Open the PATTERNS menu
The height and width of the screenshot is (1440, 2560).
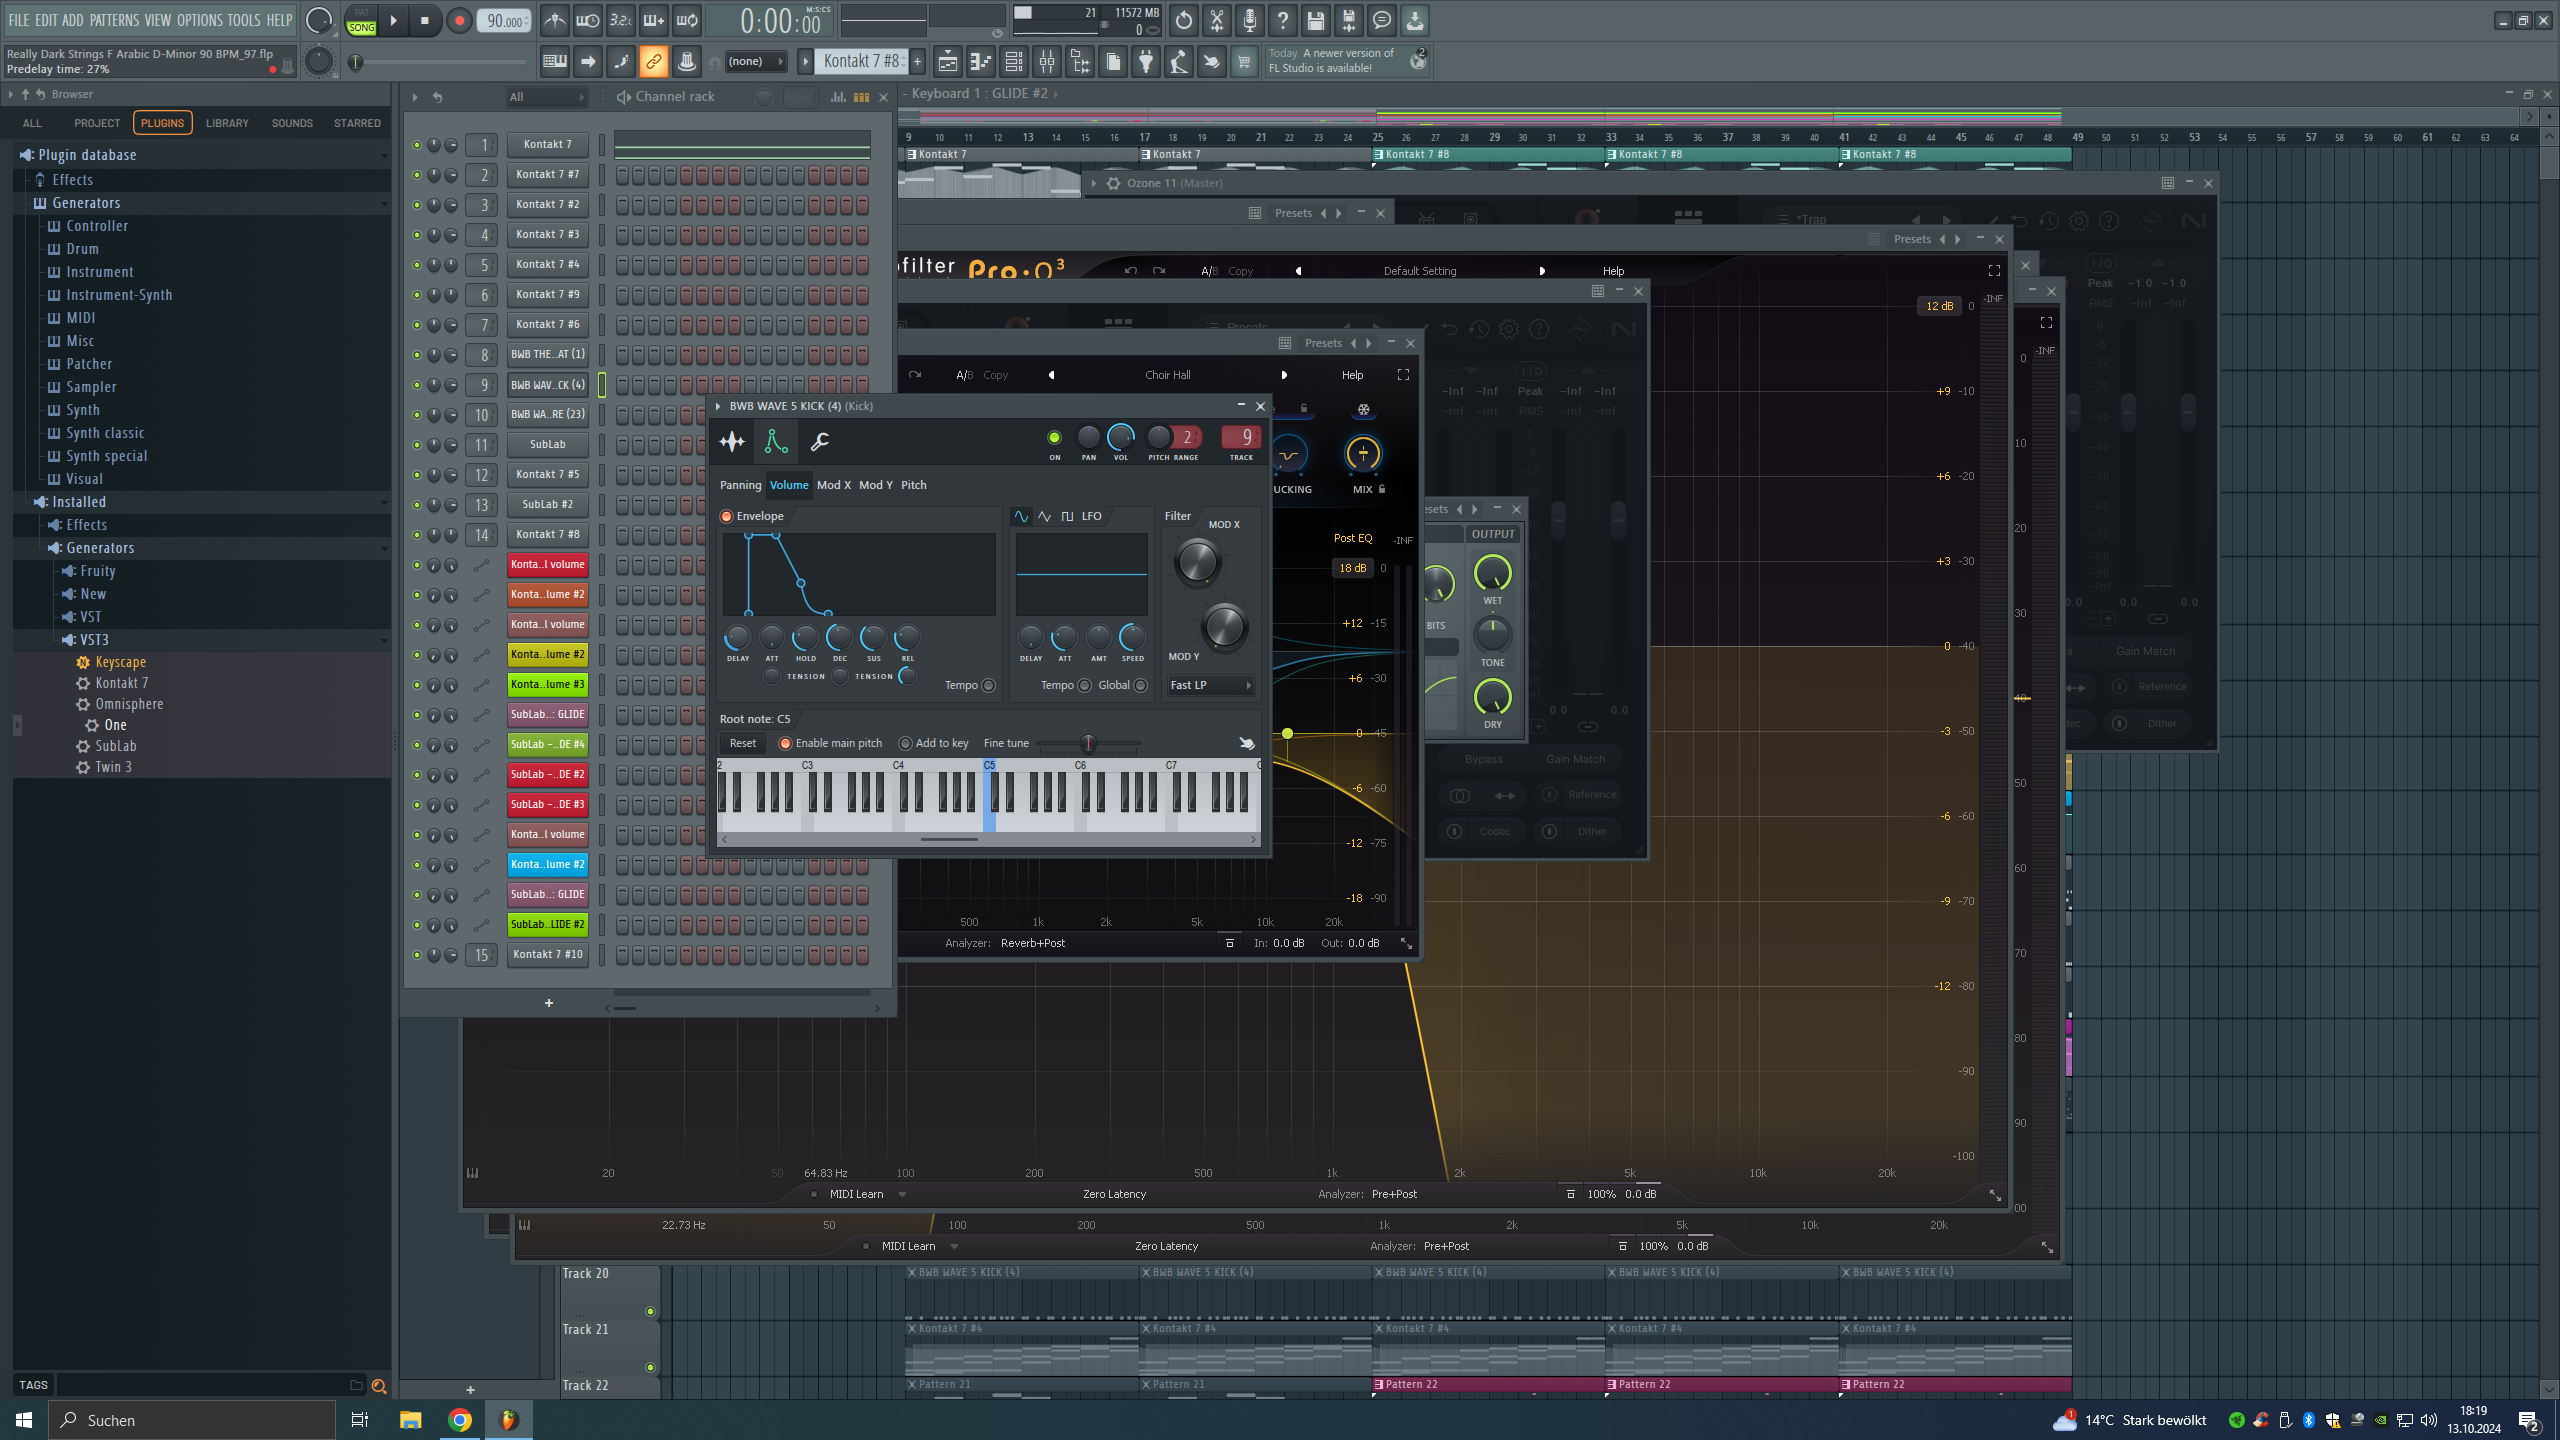(x=114, y=20)
